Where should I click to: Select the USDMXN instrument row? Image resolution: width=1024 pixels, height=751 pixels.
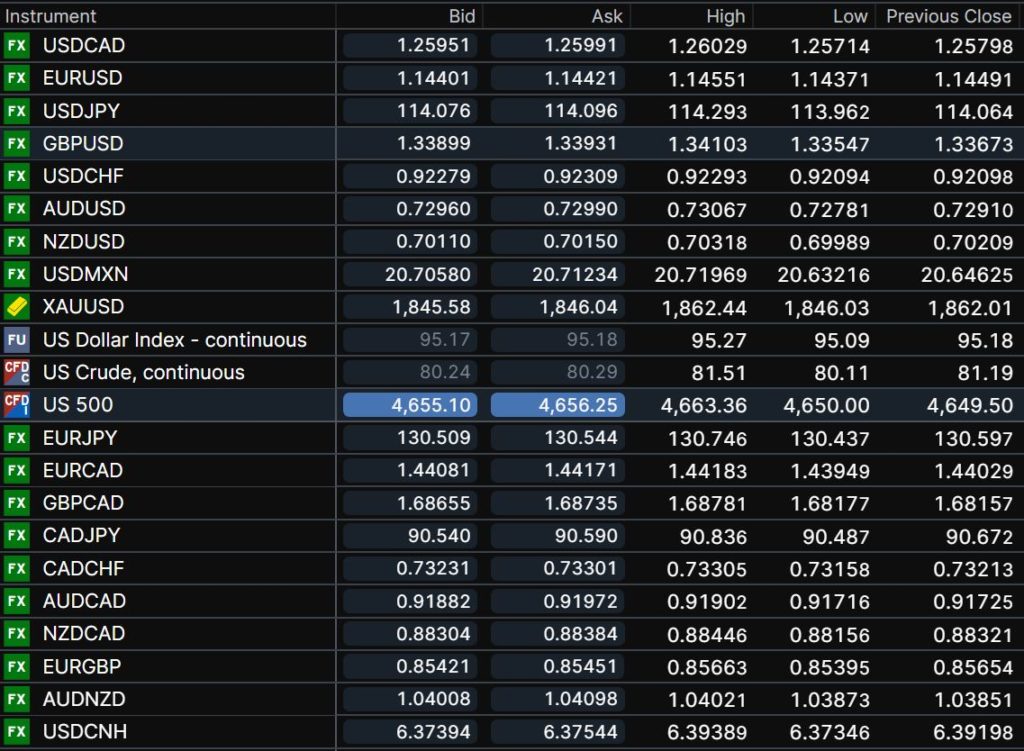click(x=85, y=274)
